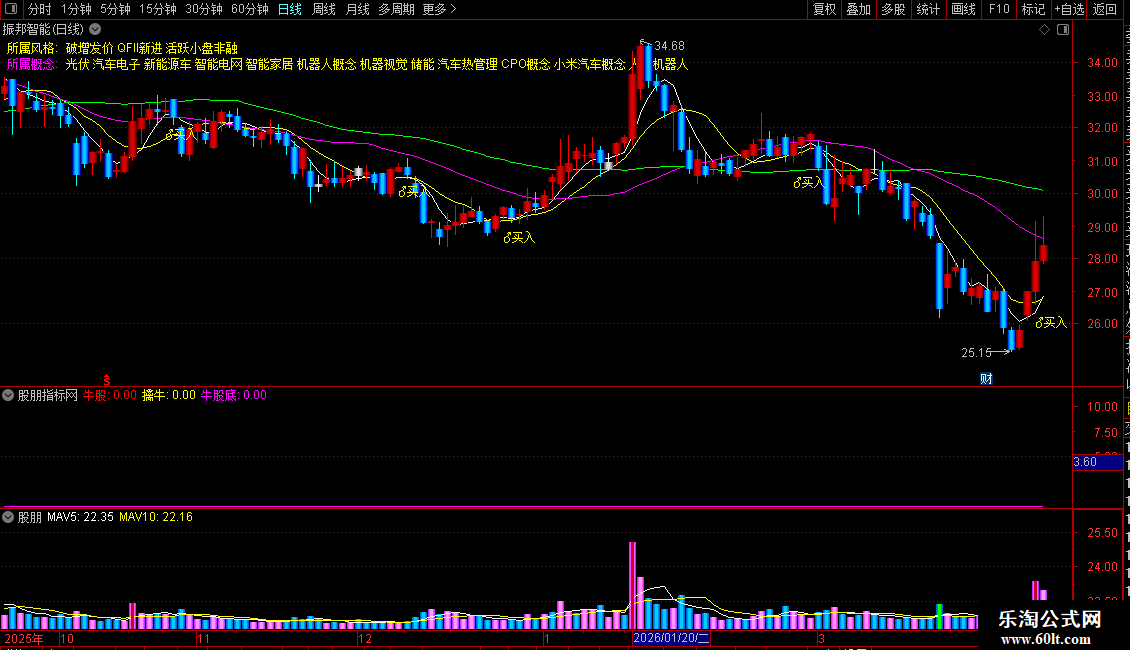
Task: Click the 机器人概念 concept tag
Action: click(x=326, y=64)
